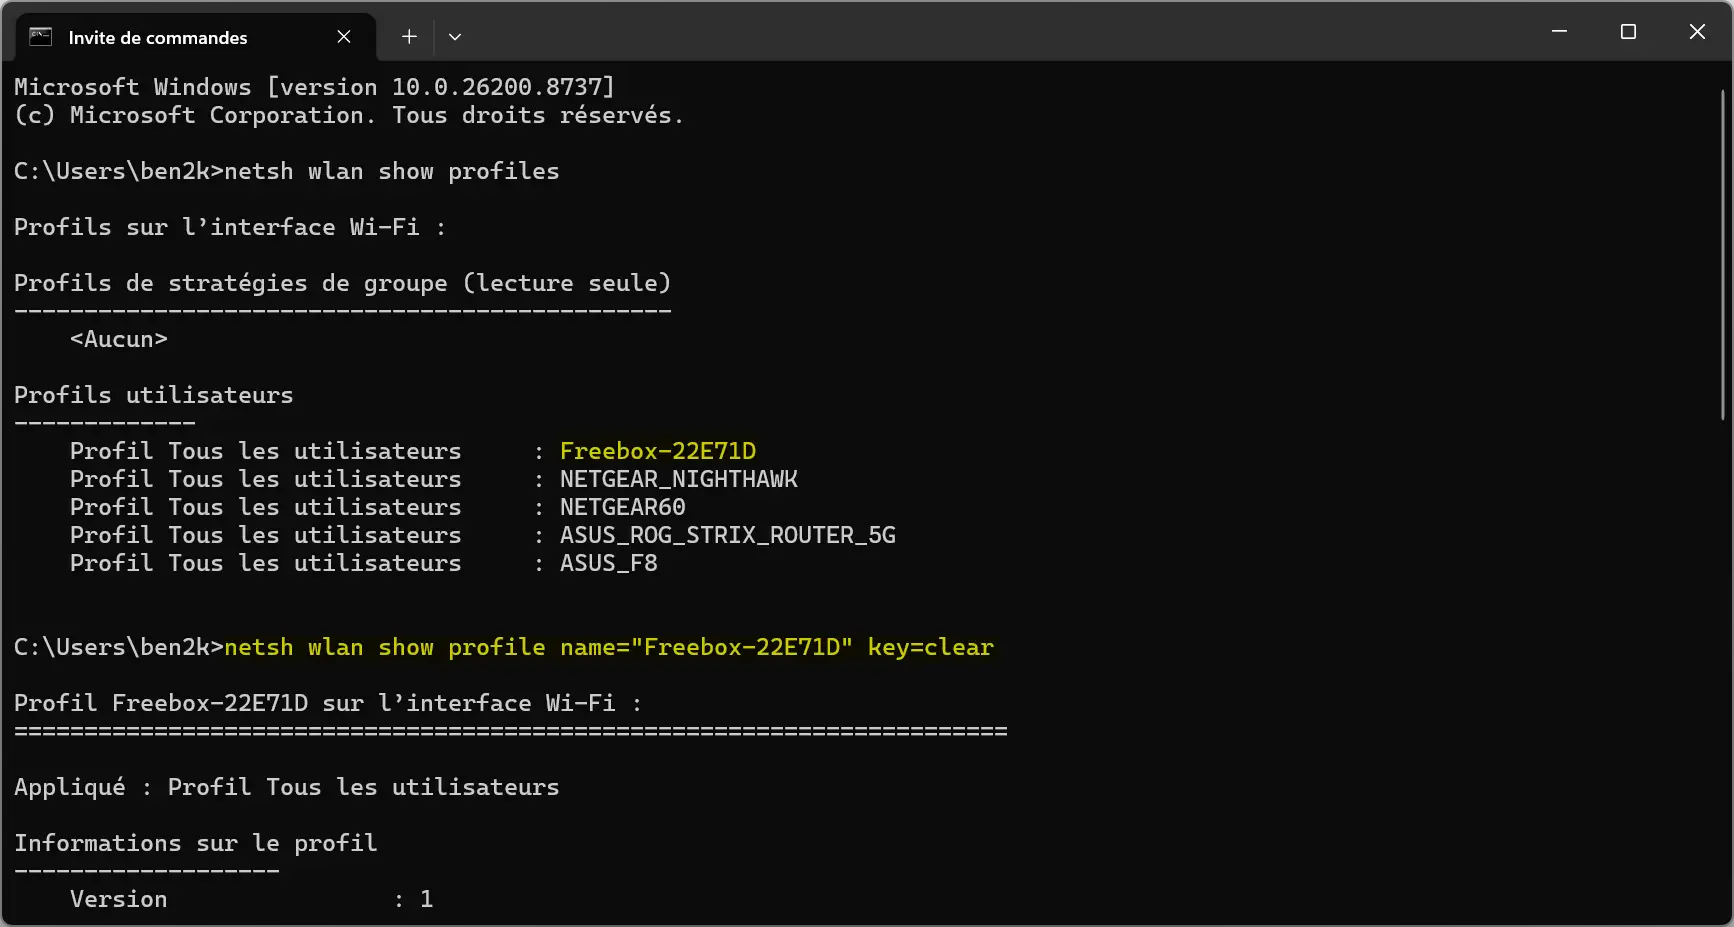Click the ASUS_ROG_STRIX_ROUTER_5G profile name
Image resolution: width=1734 pixels, height=927 pixels.
point(728,535)
